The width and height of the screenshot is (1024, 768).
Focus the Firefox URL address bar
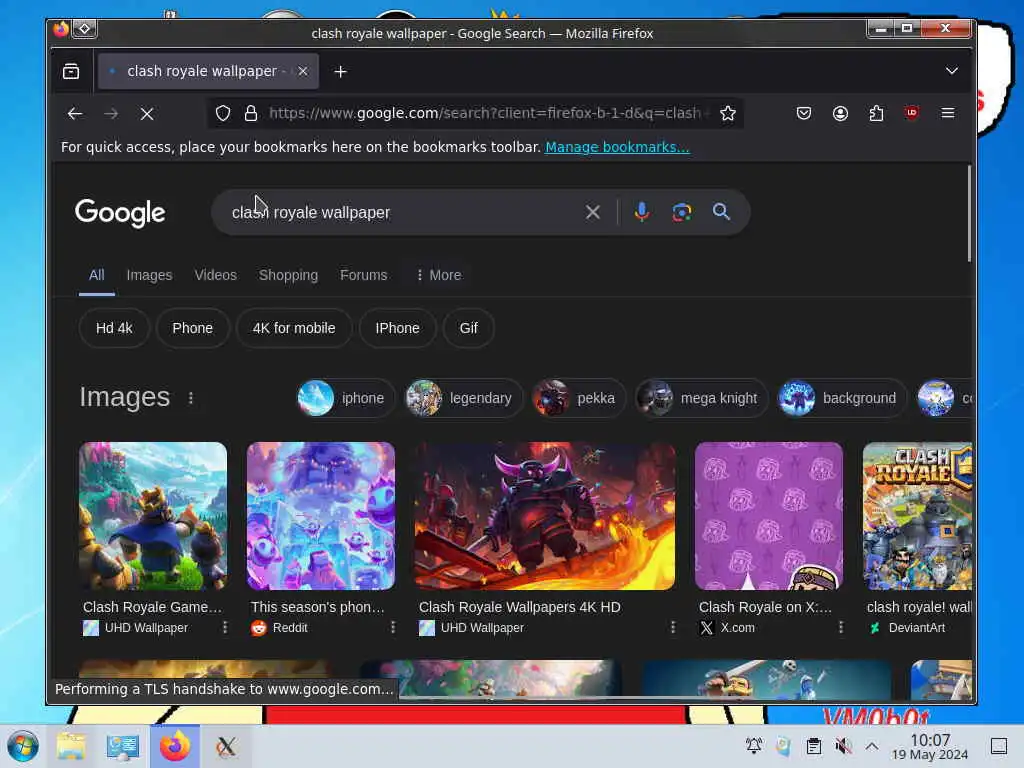pyautogui.click(x=485, y=114)
